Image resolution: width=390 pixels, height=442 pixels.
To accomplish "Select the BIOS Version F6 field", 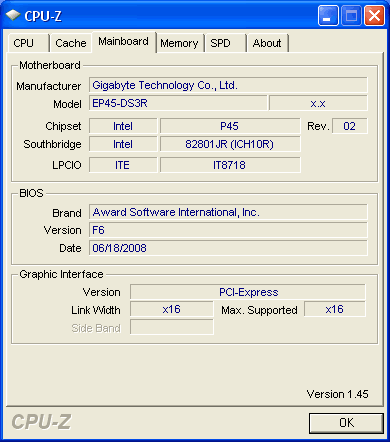I will click(228, 230).
